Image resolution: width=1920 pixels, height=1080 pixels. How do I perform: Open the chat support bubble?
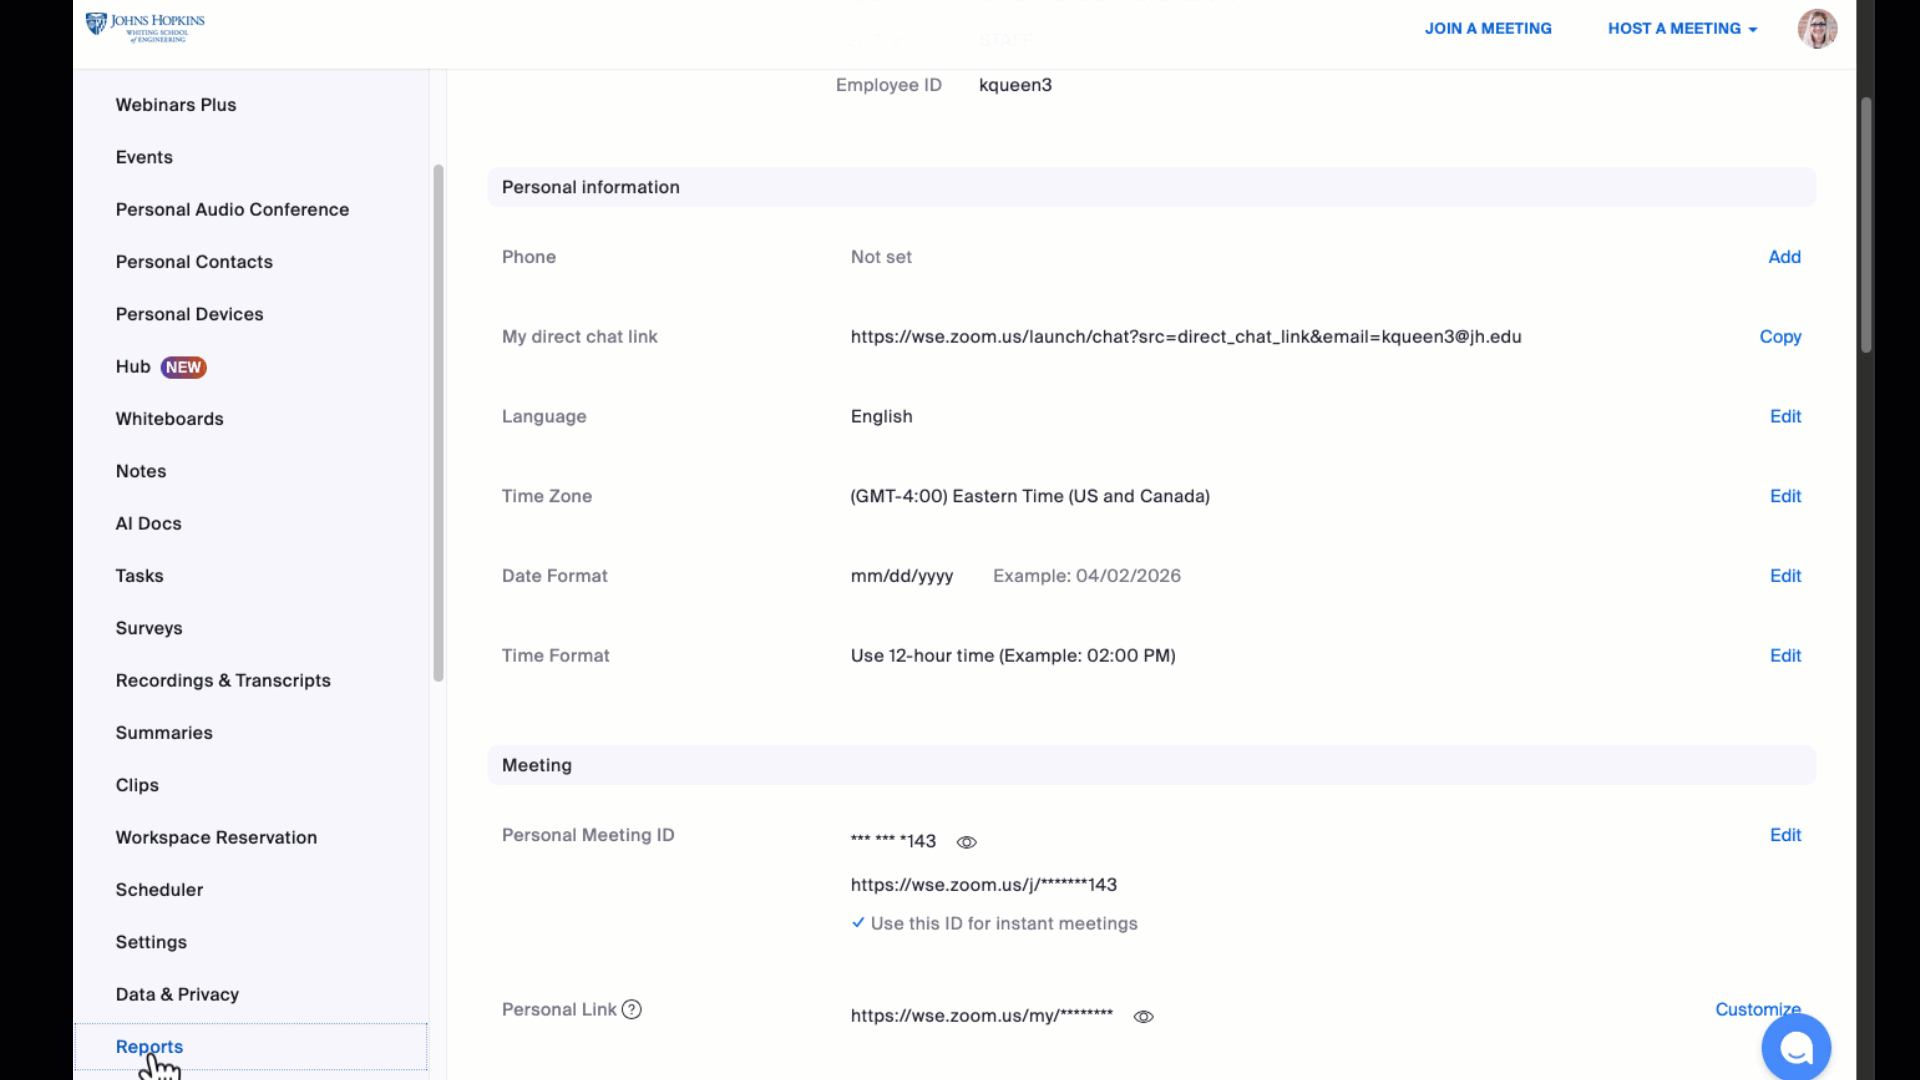[1796, 1048]
